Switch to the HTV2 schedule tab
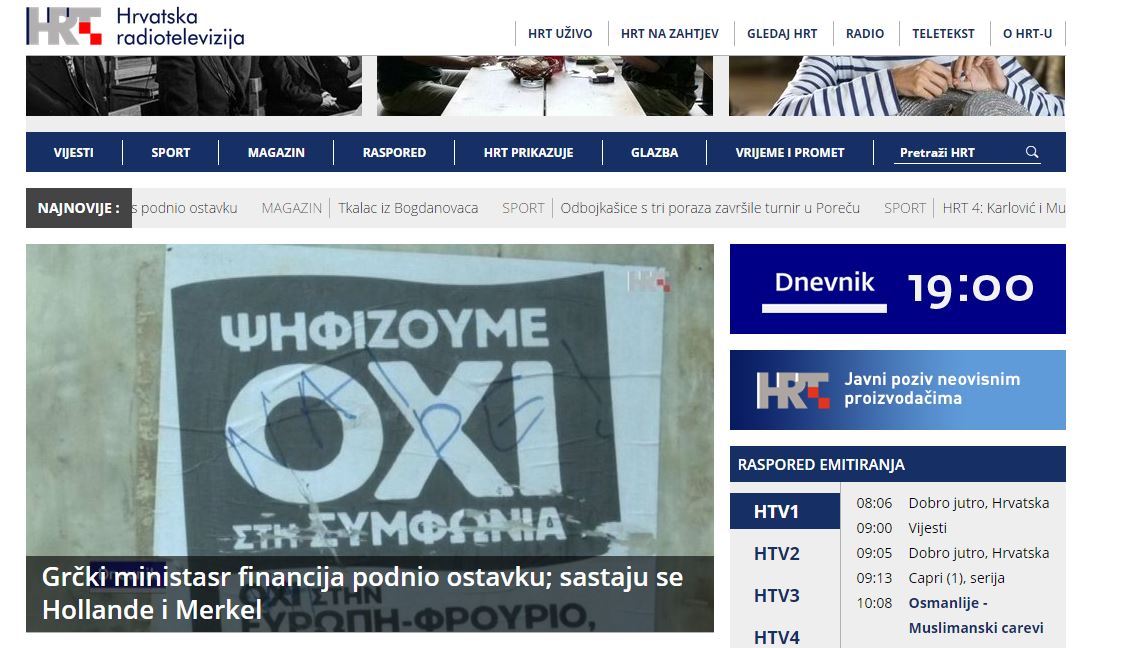Image resolution: width=1132 pixels, height=648 pixels. pyautogui.click(x=777, y=554)
